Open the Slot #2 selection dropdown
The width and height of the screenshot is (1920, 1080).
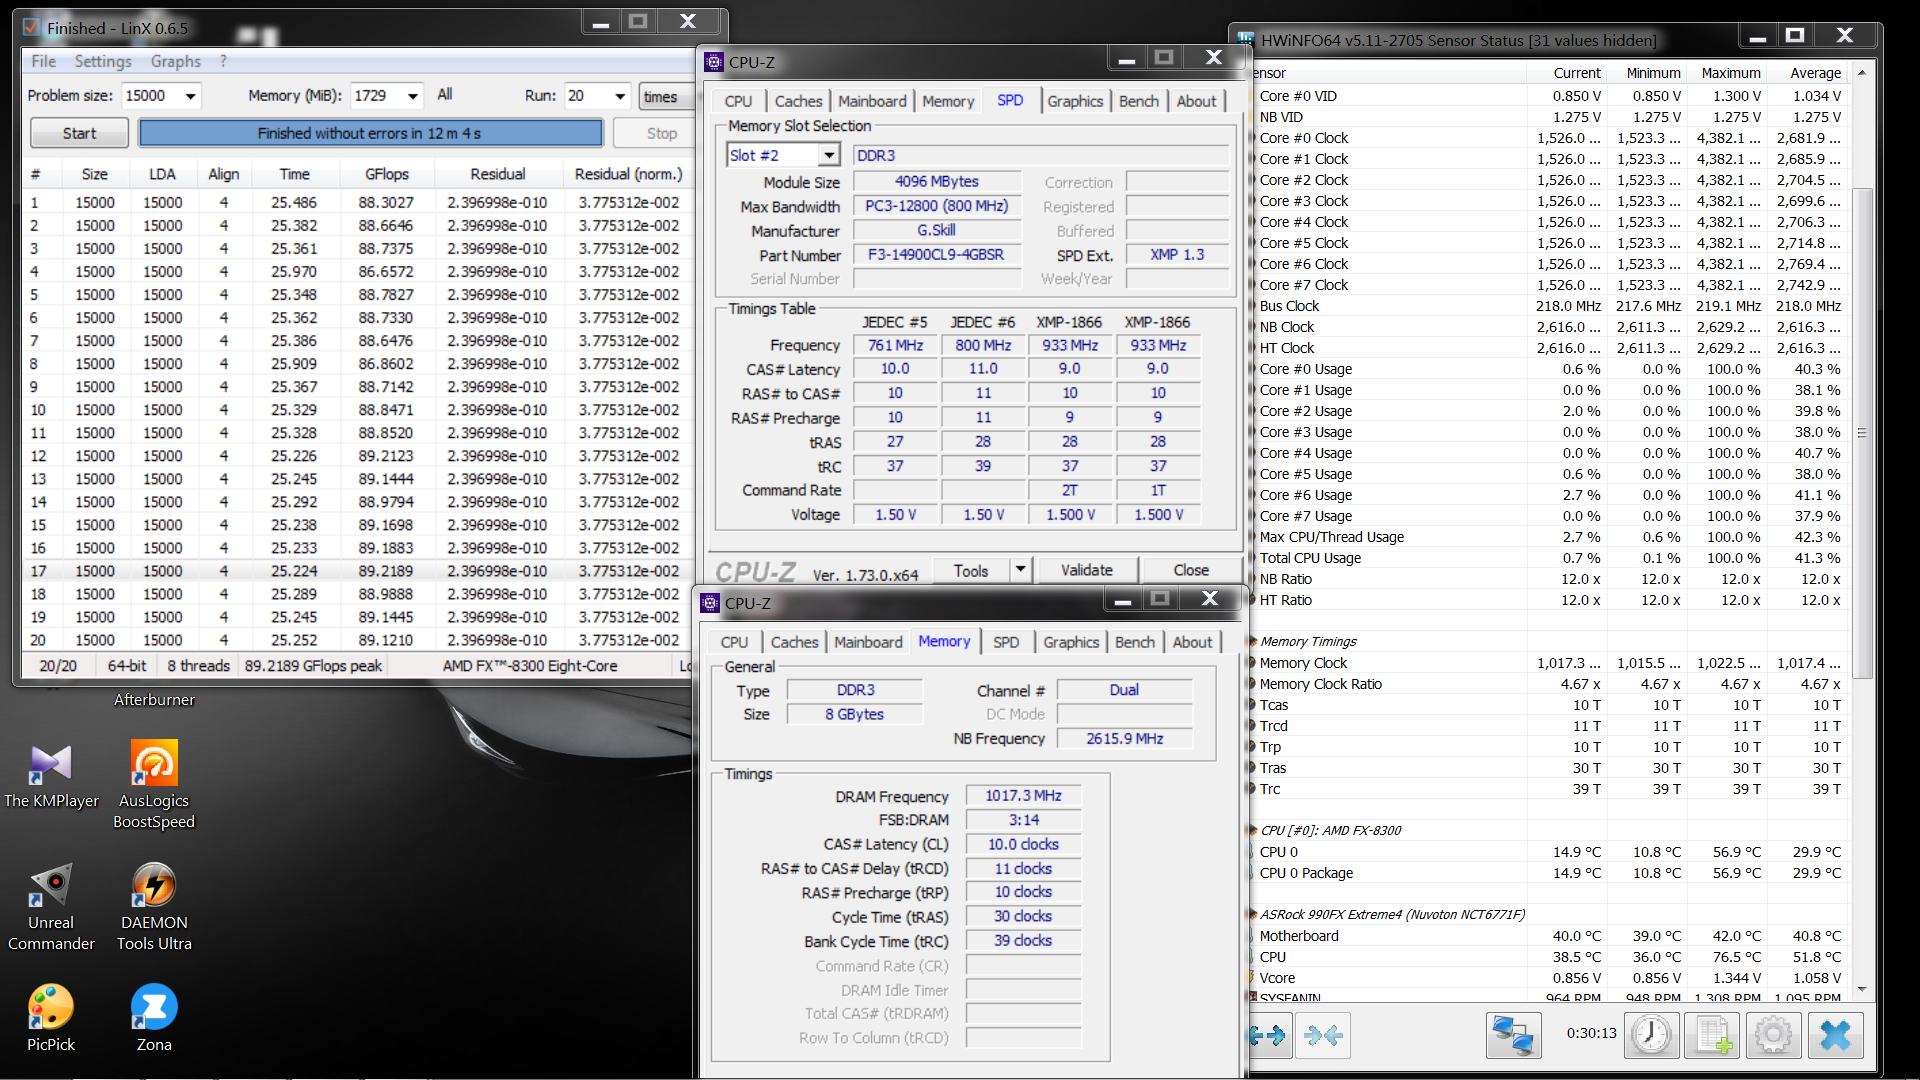(829, 155)
